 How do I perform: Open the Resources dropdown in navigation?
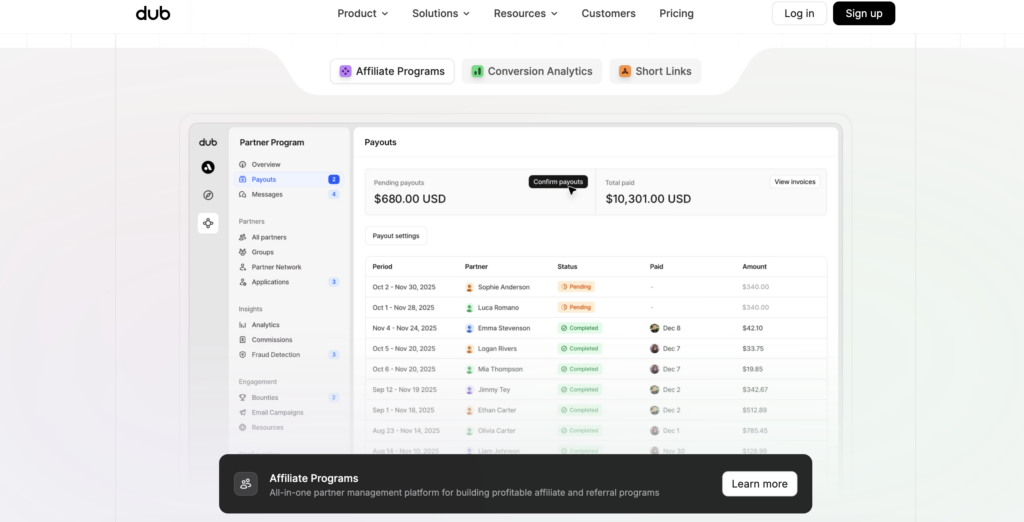(x=526, y=13)
